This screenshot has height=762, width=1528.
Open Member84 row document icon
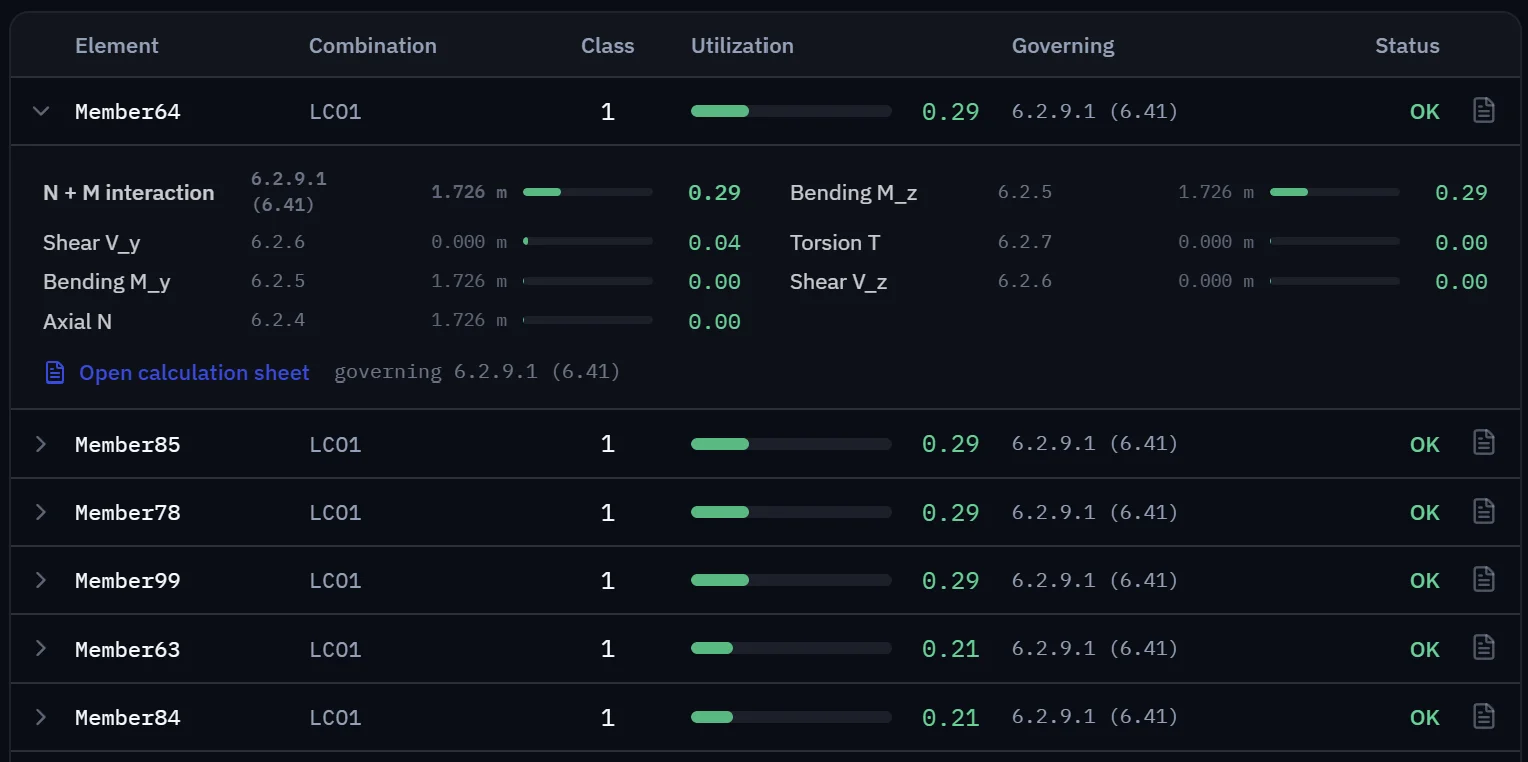[x=1484, y=717]
